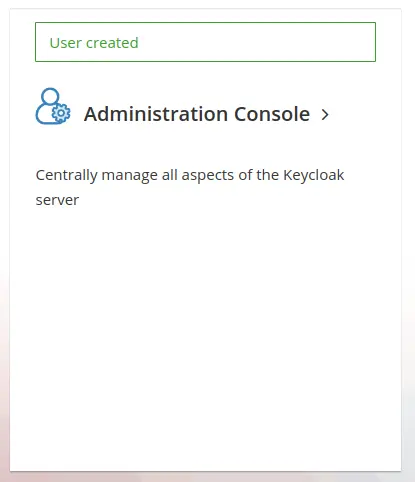Click the green-bordered success alert box
This screenshot has width=415, height=482.
point(205,42)
